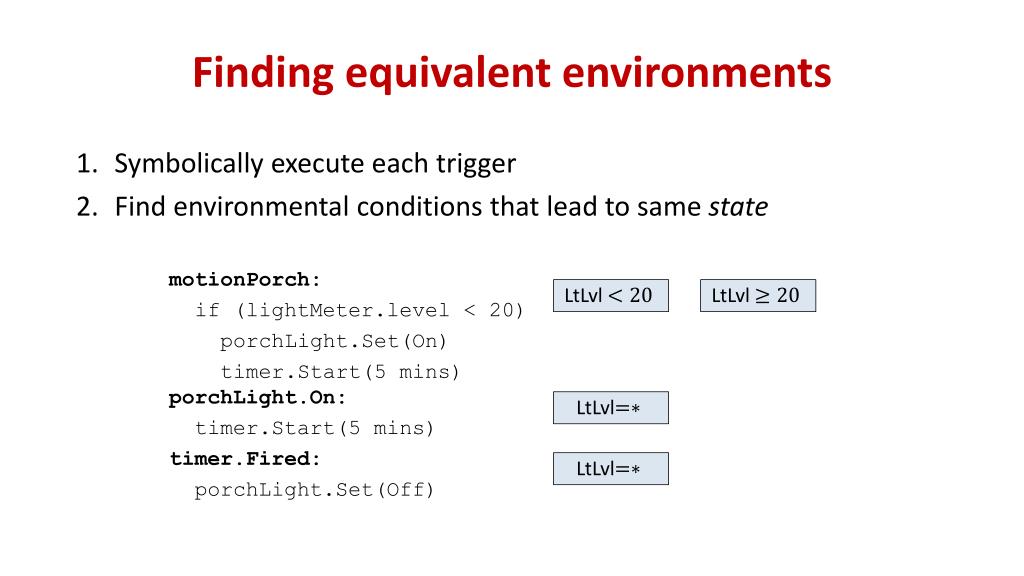Click the number '2.' list marker

click(87, 207)
